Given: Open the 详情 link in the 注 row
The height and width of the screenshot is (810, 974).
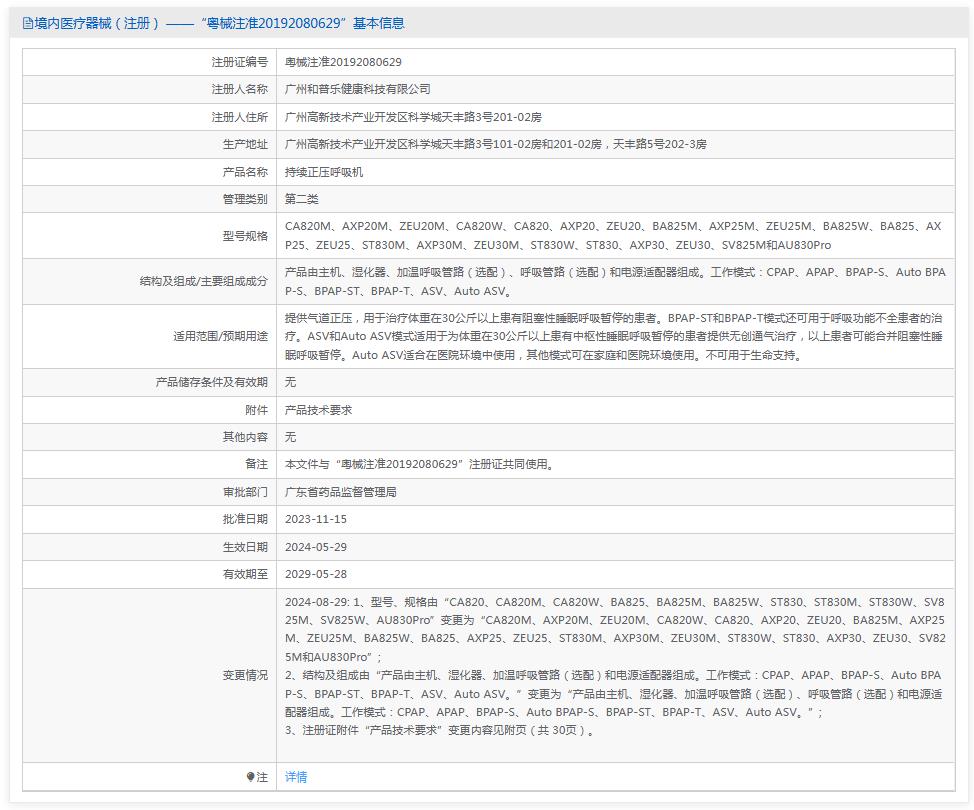Looking at the screenshot, I should [x=294, y=776].
